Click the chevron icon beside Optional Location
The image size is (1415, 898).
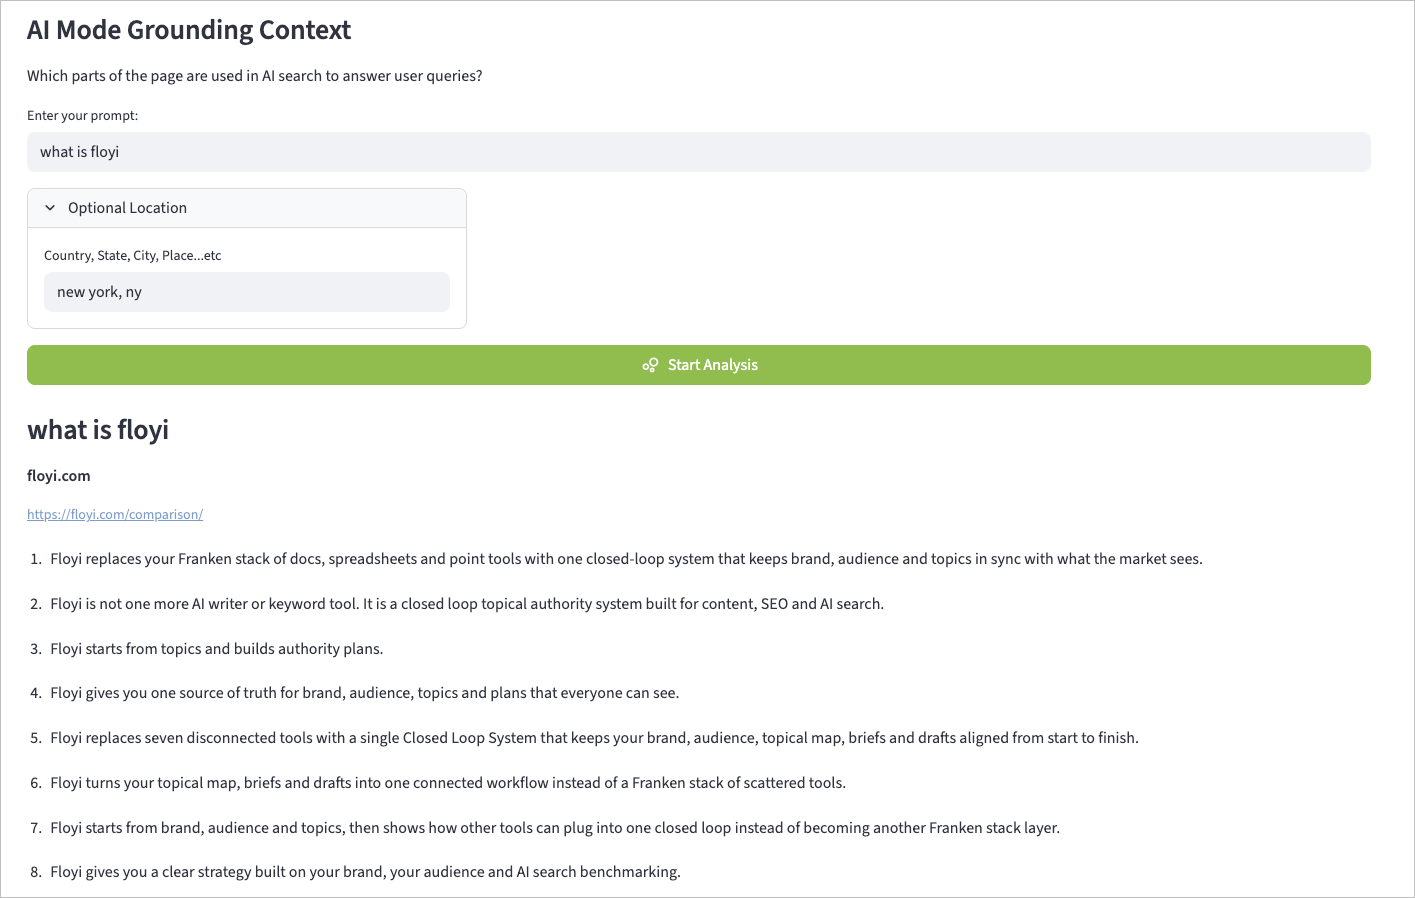coord(50,208)
